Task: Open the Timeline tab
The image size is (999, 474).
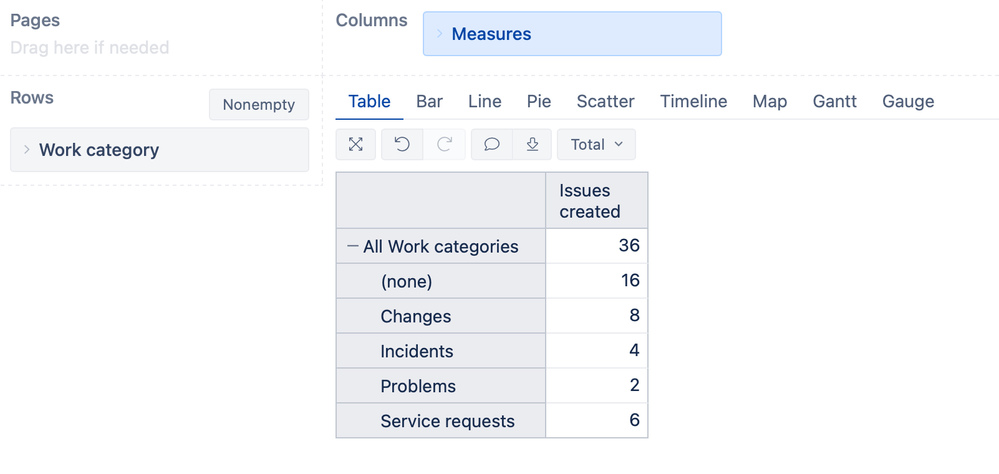Action: (x=693, y=101)
